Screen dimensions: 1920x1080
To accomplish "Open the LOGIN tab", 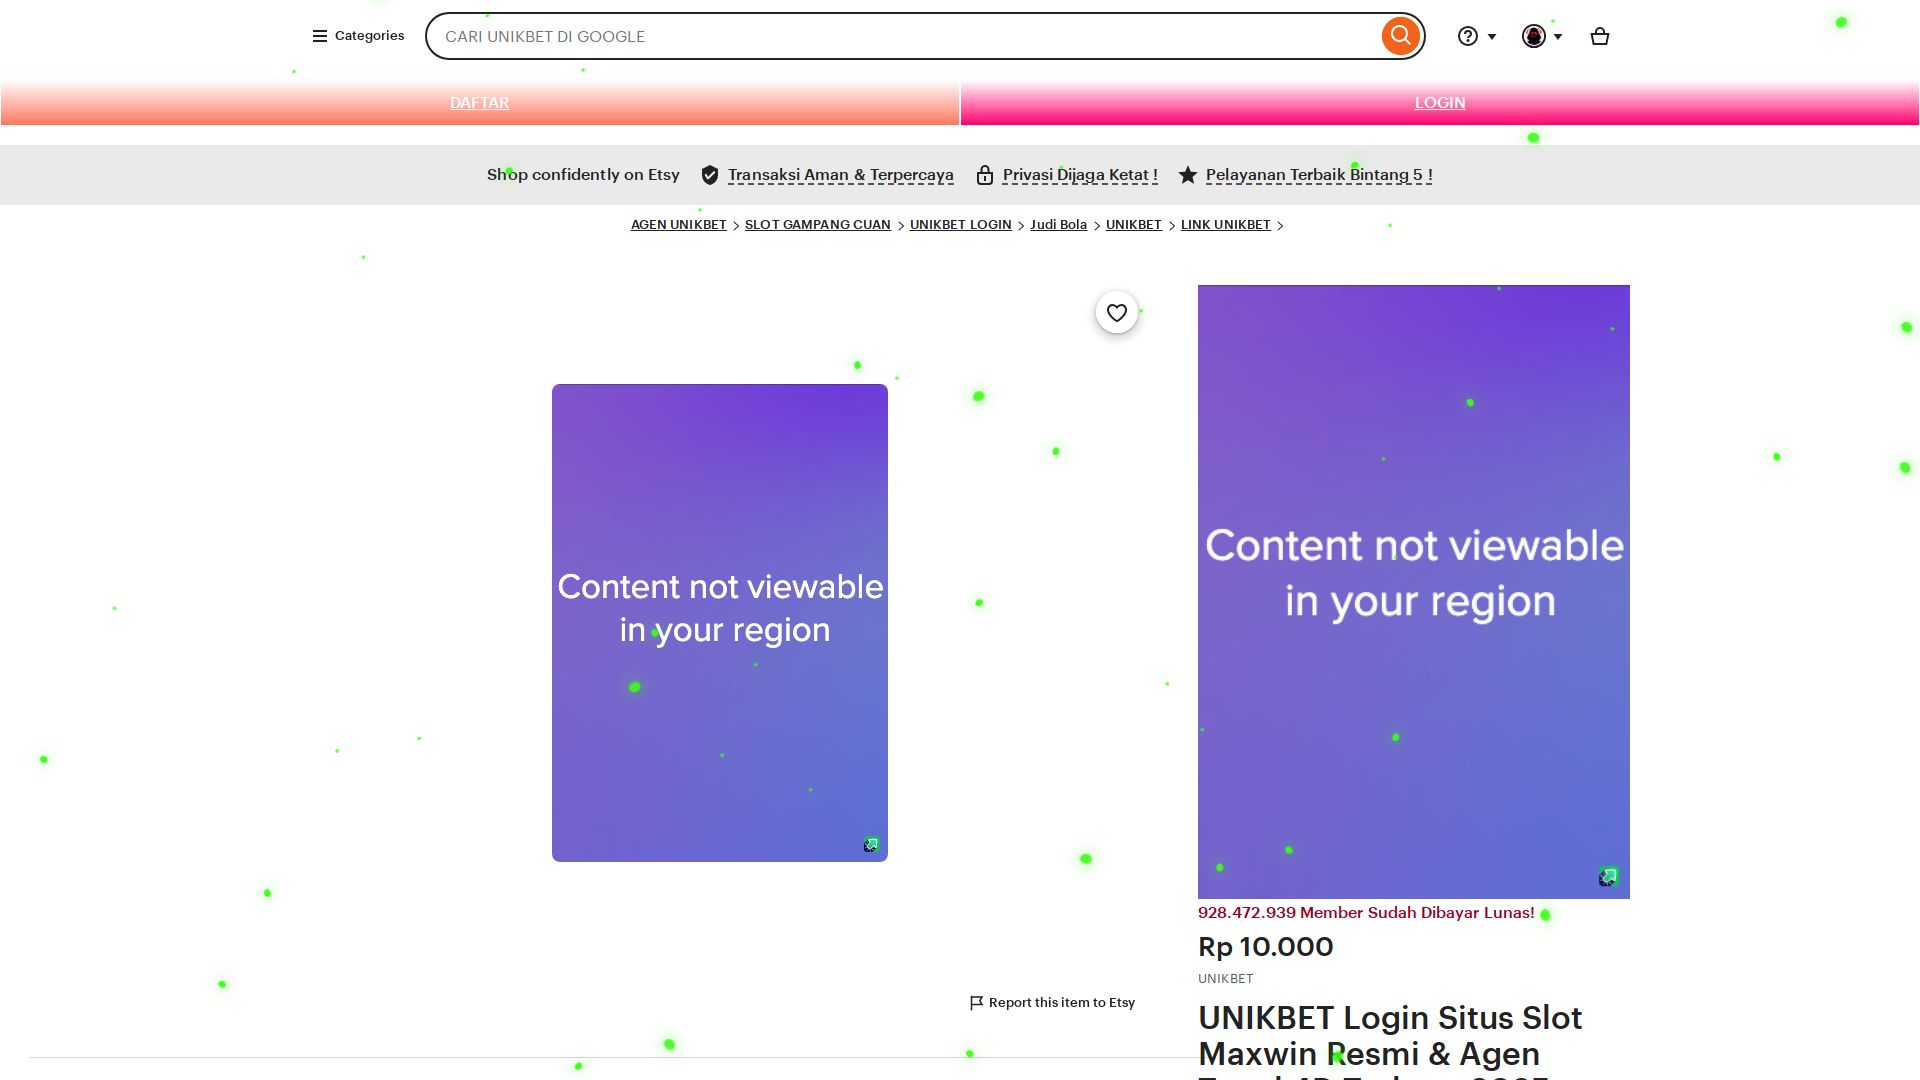I will point(1439,103).
